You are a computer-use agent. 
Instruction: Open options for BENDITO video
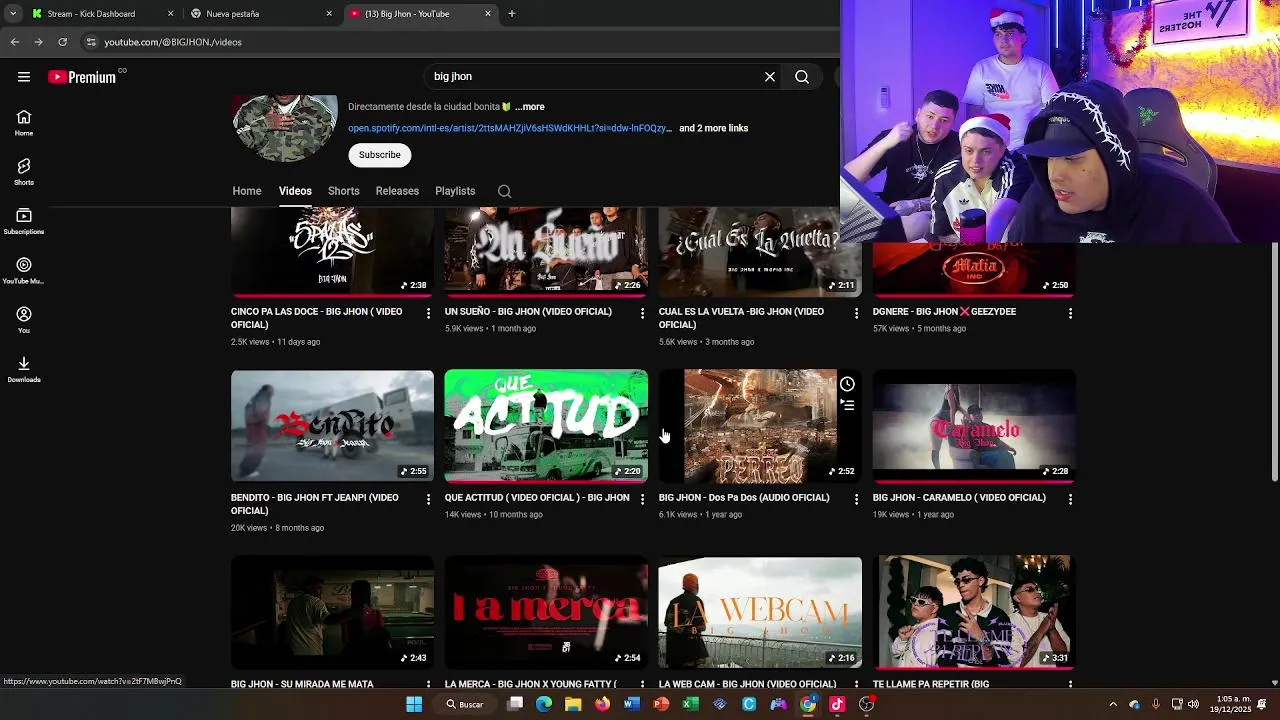(429, 499)
